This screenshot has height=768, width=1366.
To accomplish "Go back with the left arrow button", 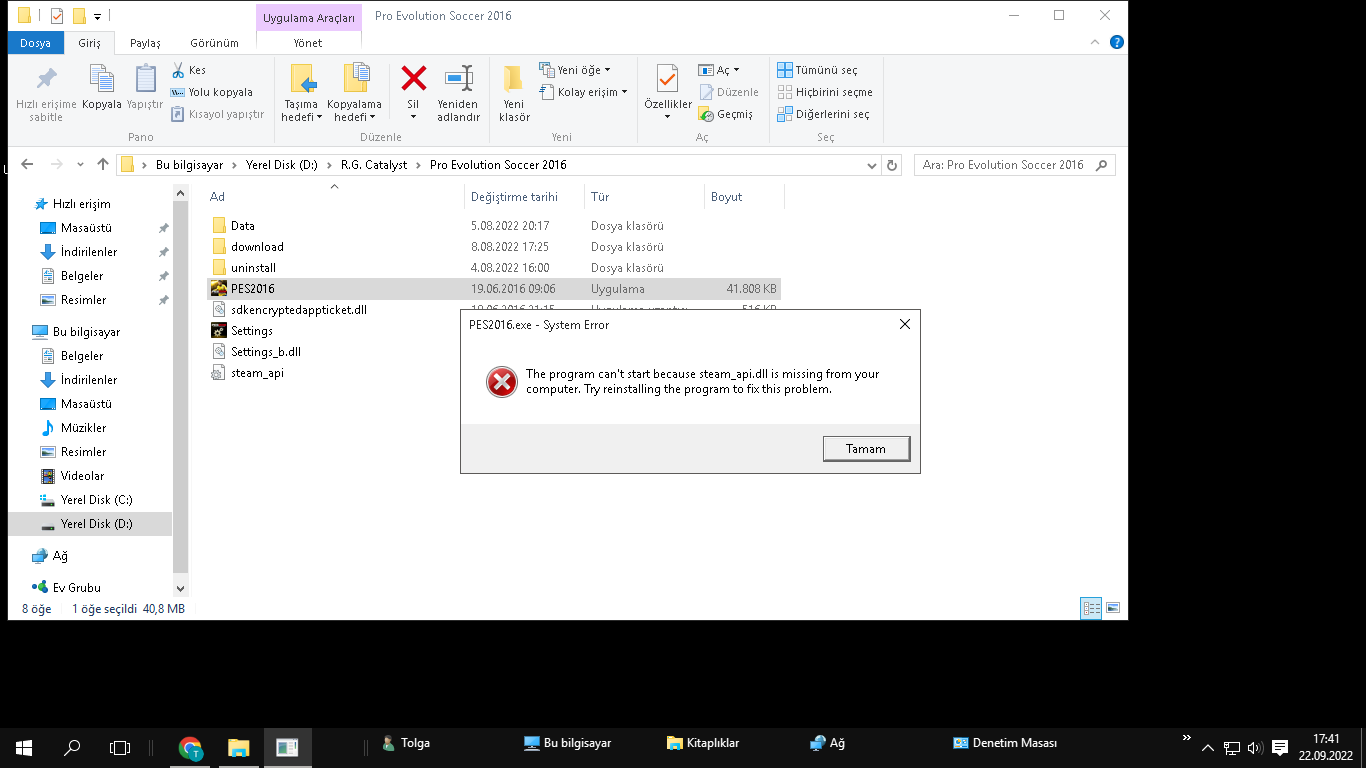I will pyautogui.click(x=27, y=165).
